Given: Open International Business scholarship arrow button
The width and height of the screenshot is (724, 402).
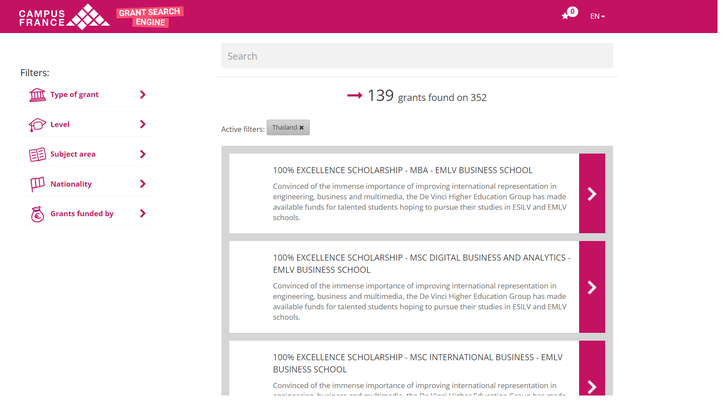Looking at the screenshot, I should point(592,368).
